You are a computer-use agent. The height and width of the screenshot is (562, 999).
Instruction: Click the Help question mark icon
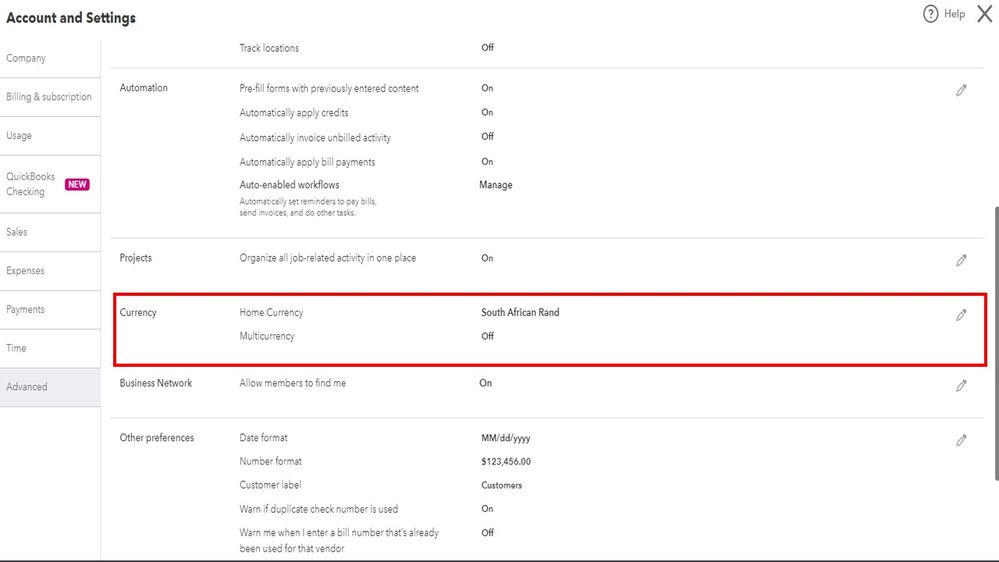click(931, 14)
